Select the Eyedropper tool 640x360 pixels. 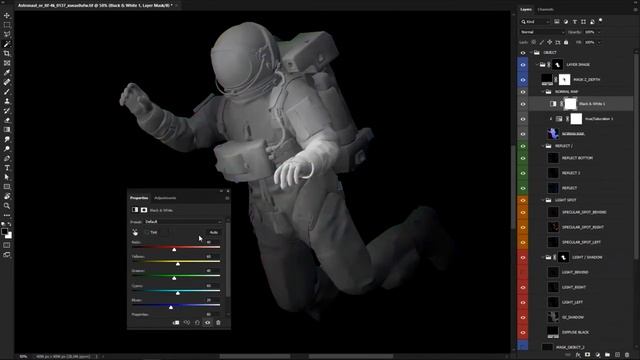coord(7,73)
